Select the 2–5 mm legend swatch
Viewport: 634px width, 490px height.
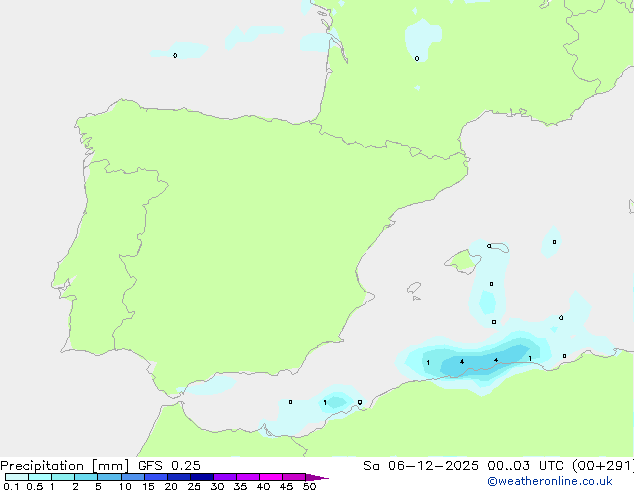coord(86,477)
